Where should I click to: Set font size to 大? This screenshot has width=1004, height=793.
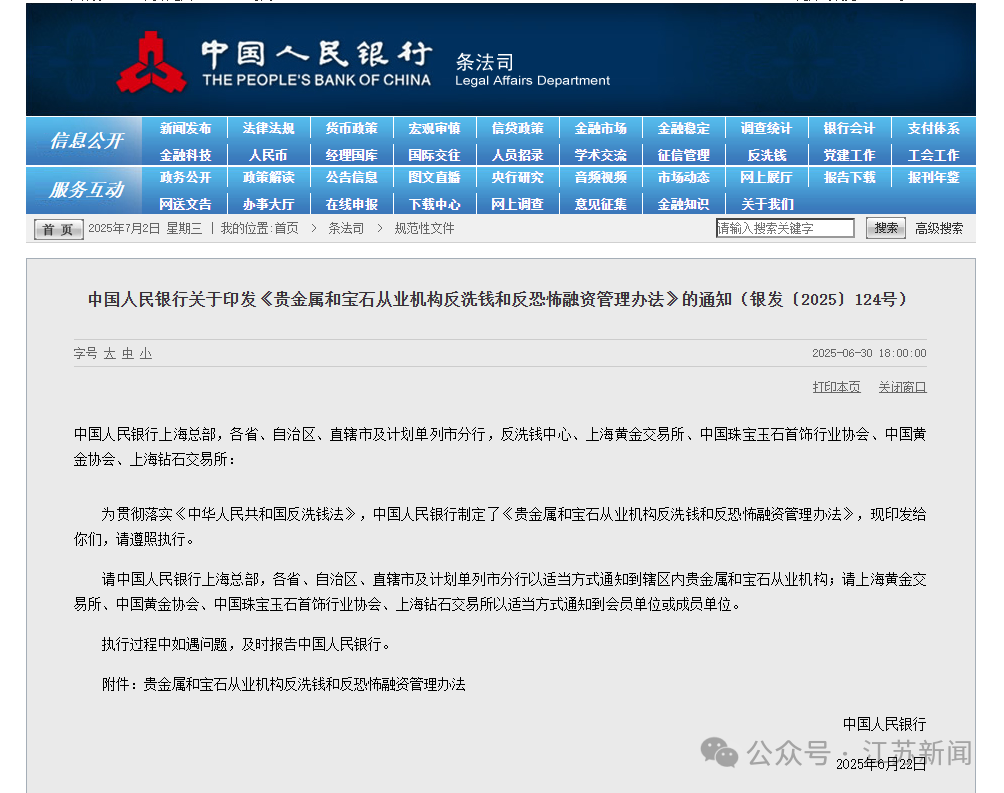tap(109, 354)
